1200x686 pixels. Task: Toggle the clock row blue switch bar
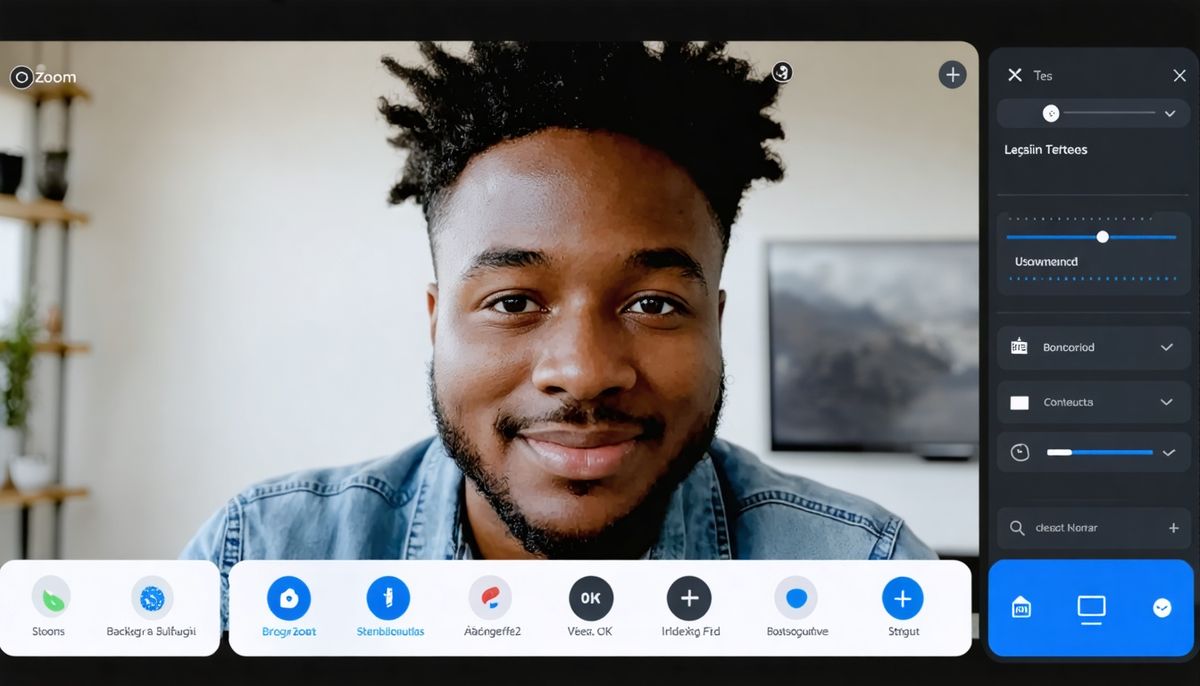[x=1099, y=452]
